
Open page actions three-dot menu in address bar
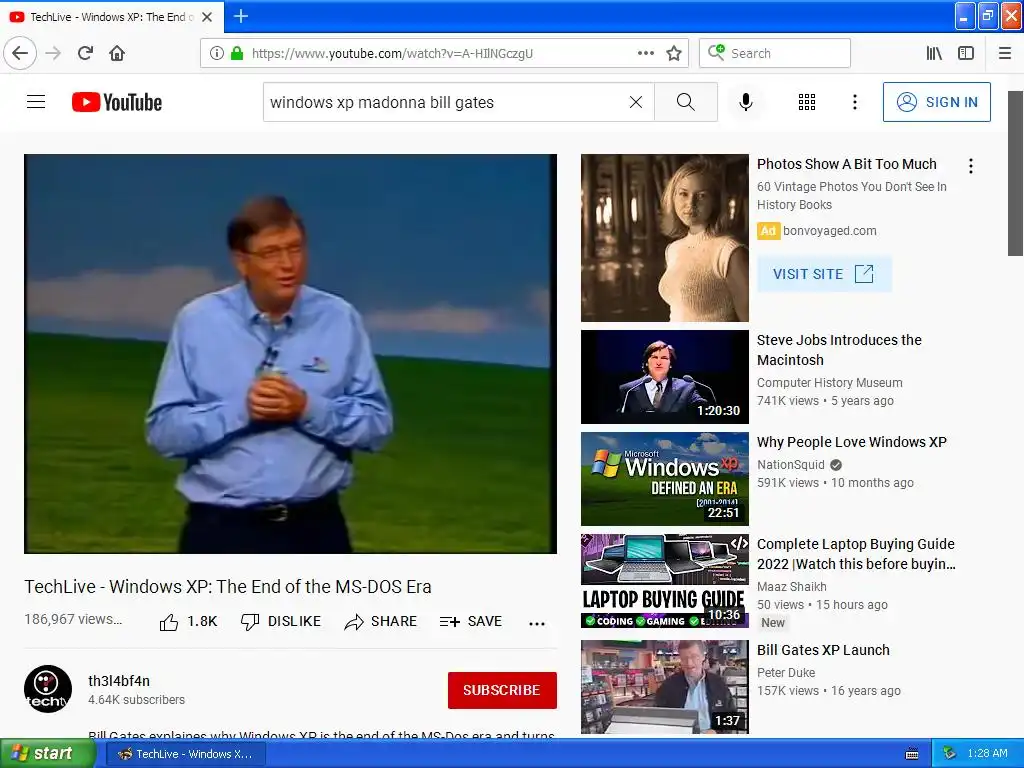tap(645, 53)
